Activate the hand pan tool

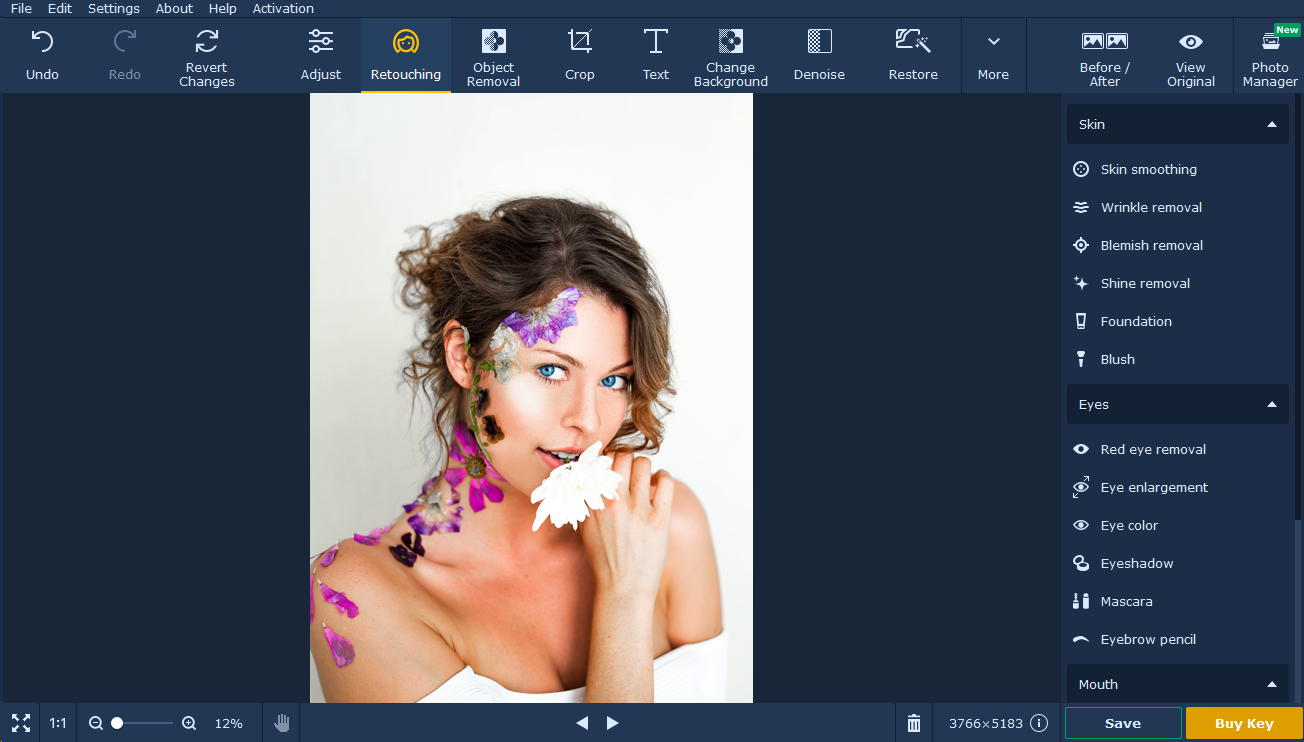pyautogui.click(x=282, y=723)
